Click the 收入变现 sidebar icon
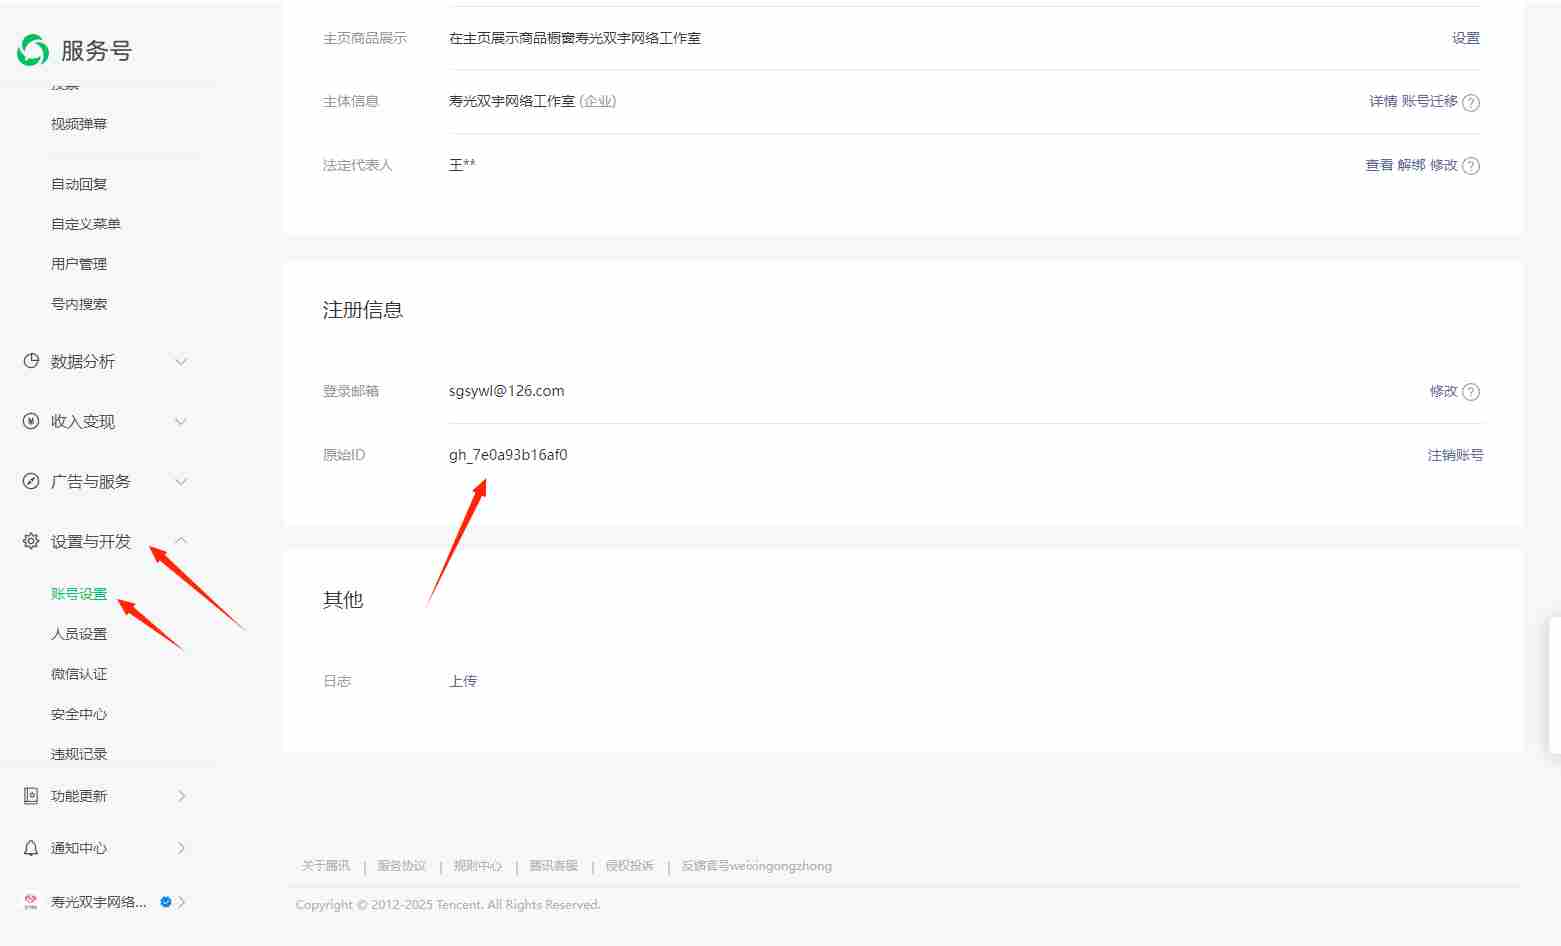Image resolution: width=1561 pixels, height=946 pixels. 30,421
